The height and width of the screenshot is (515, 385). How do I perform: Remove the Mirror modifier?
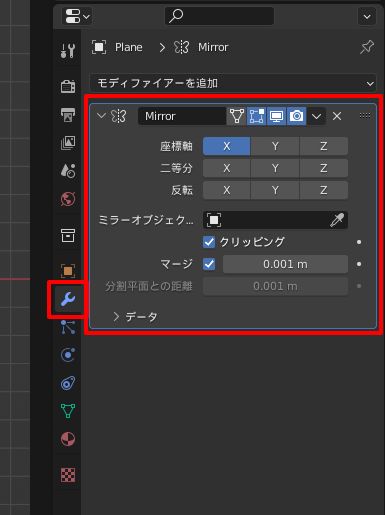[x=337, y=116]
